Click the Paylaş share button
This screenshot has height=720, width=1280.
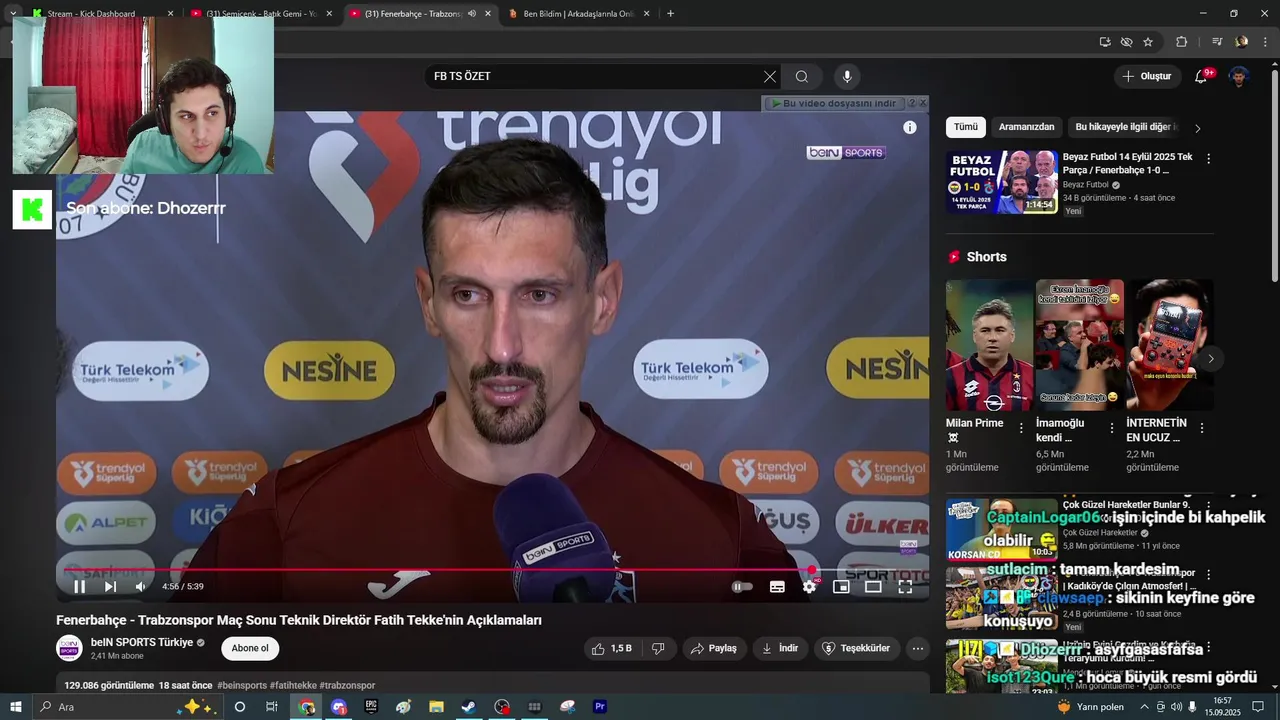714,648
